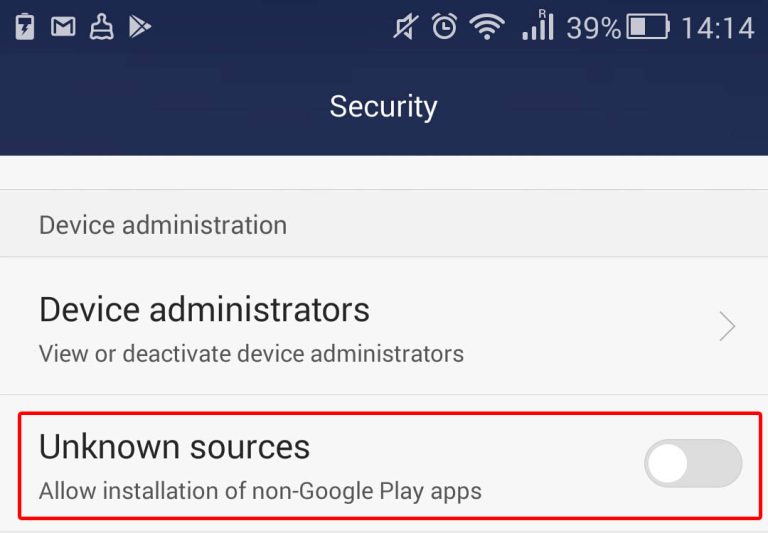Tap "View or deactivate device administrators" text

click(x=251, y=353)
